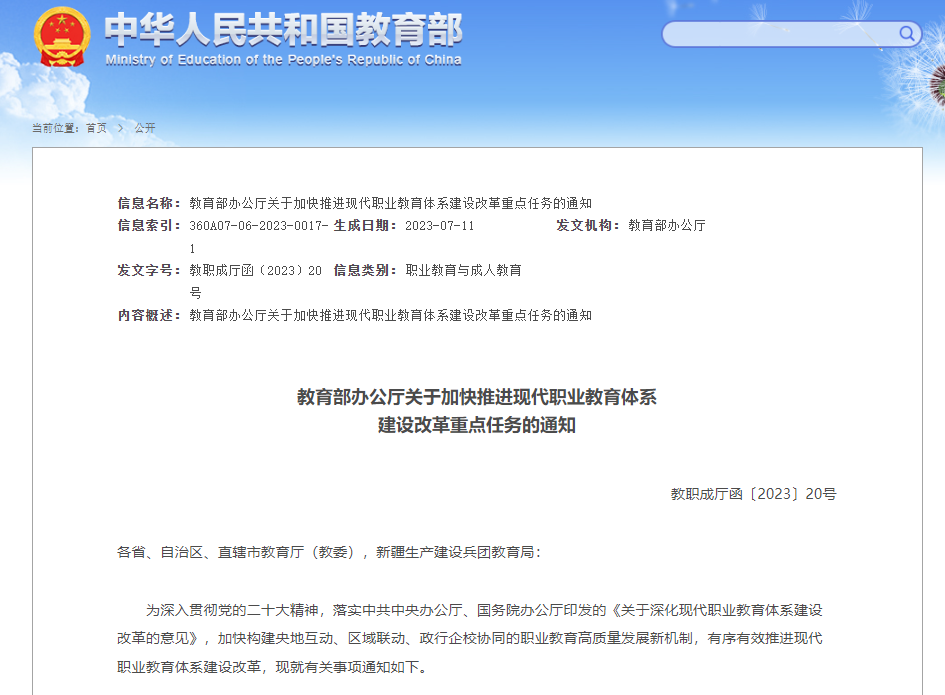Screen dimensions: 945x695
Task: Click the salutation line starting with 各省、自治区
Action: pyautogui.click(x=328, y=552)
